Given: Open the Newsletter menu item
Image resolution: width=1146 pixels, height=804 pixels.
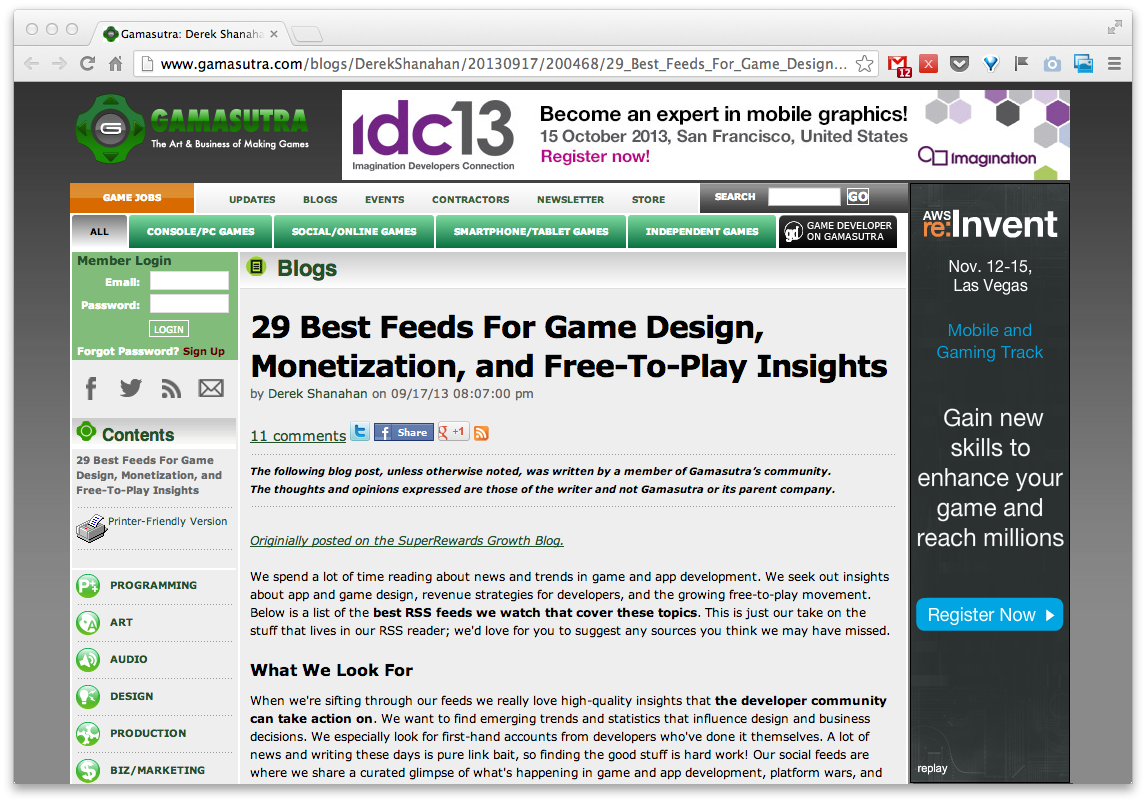Looking at the screenshot, I should (x=571, y=200).
